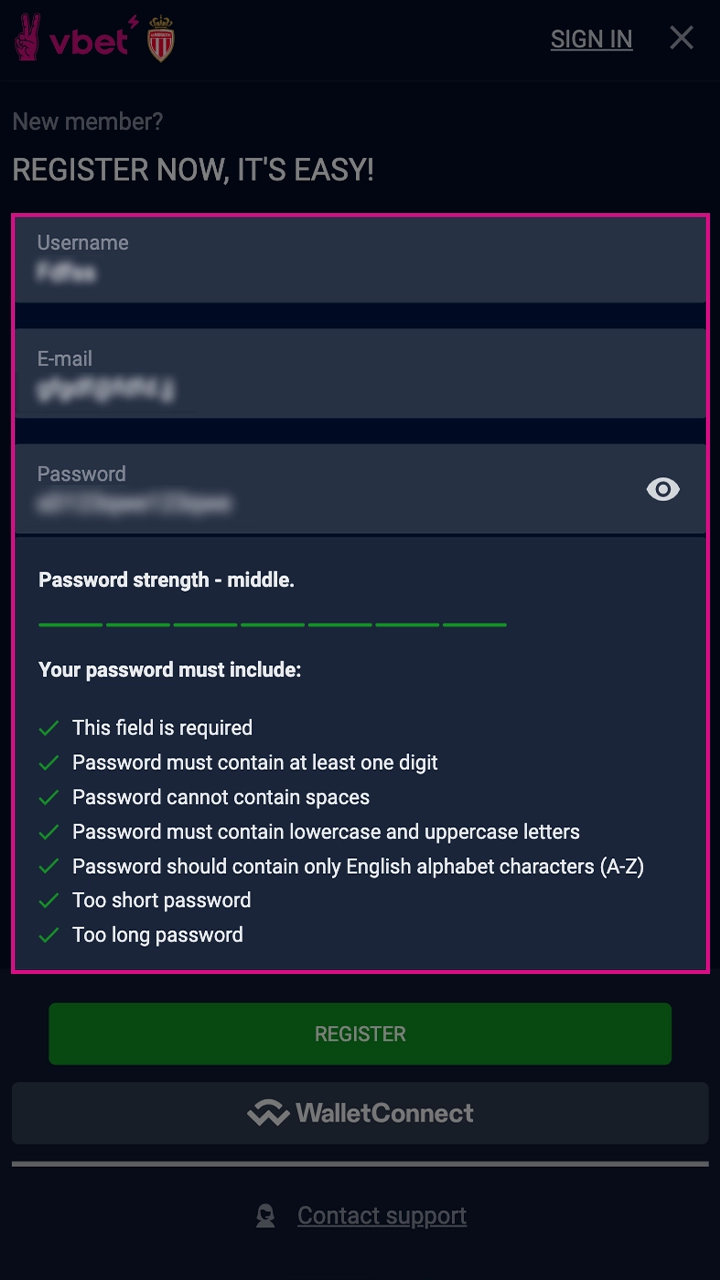Click the AS Monaco crest icon

(161, 39)
